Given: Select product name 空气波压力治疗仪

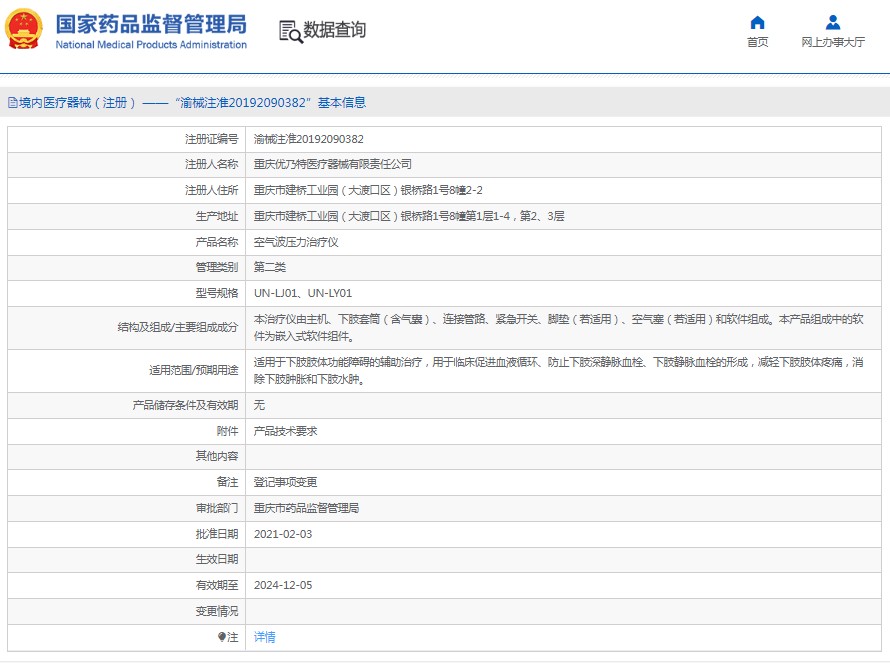Looking at the screenshot, I should pos(296,242).
